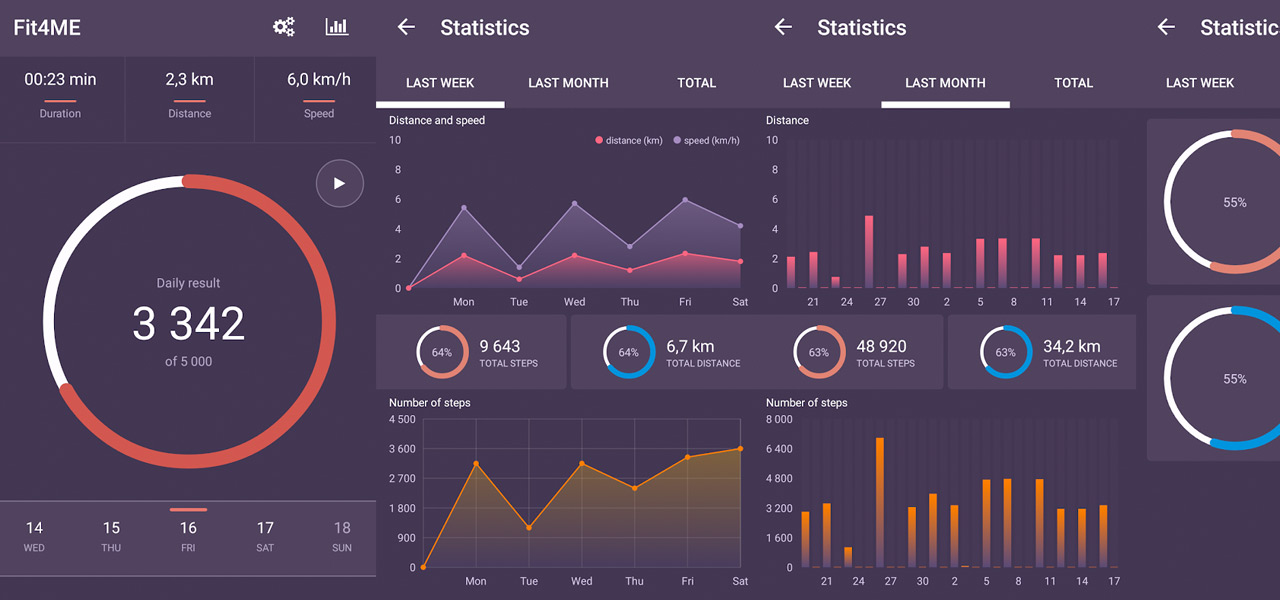1280x600 pixels.
Task: Open TOTAL tab on second Statistics screen
Action: [x=1073, y=83]
